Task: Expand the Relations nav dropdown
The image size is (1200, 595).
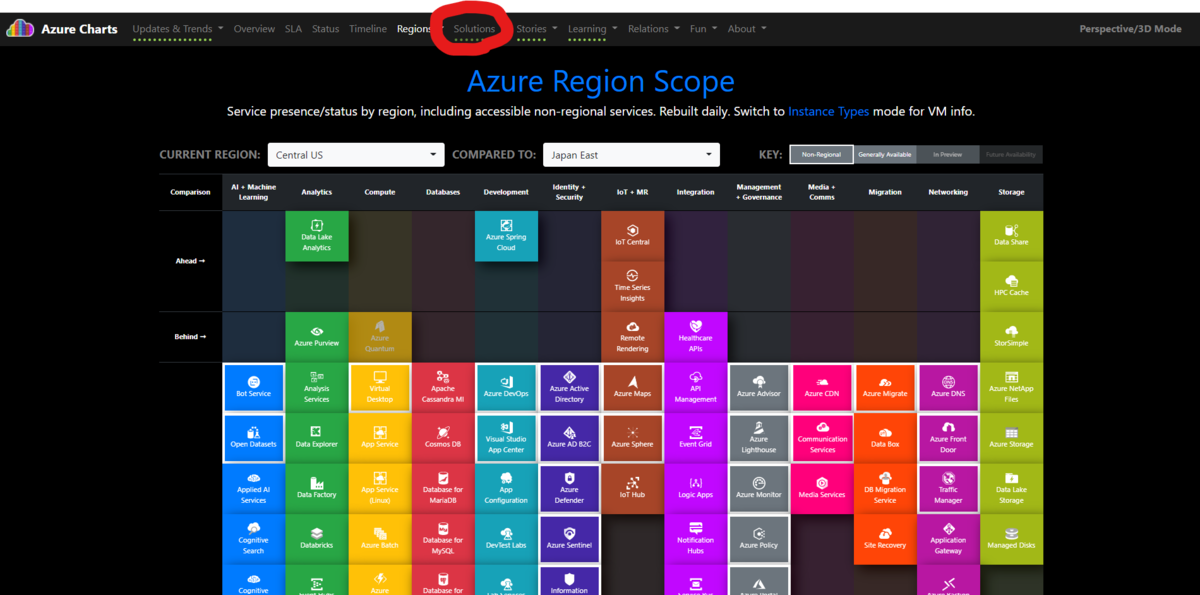Action: [653, 29]
